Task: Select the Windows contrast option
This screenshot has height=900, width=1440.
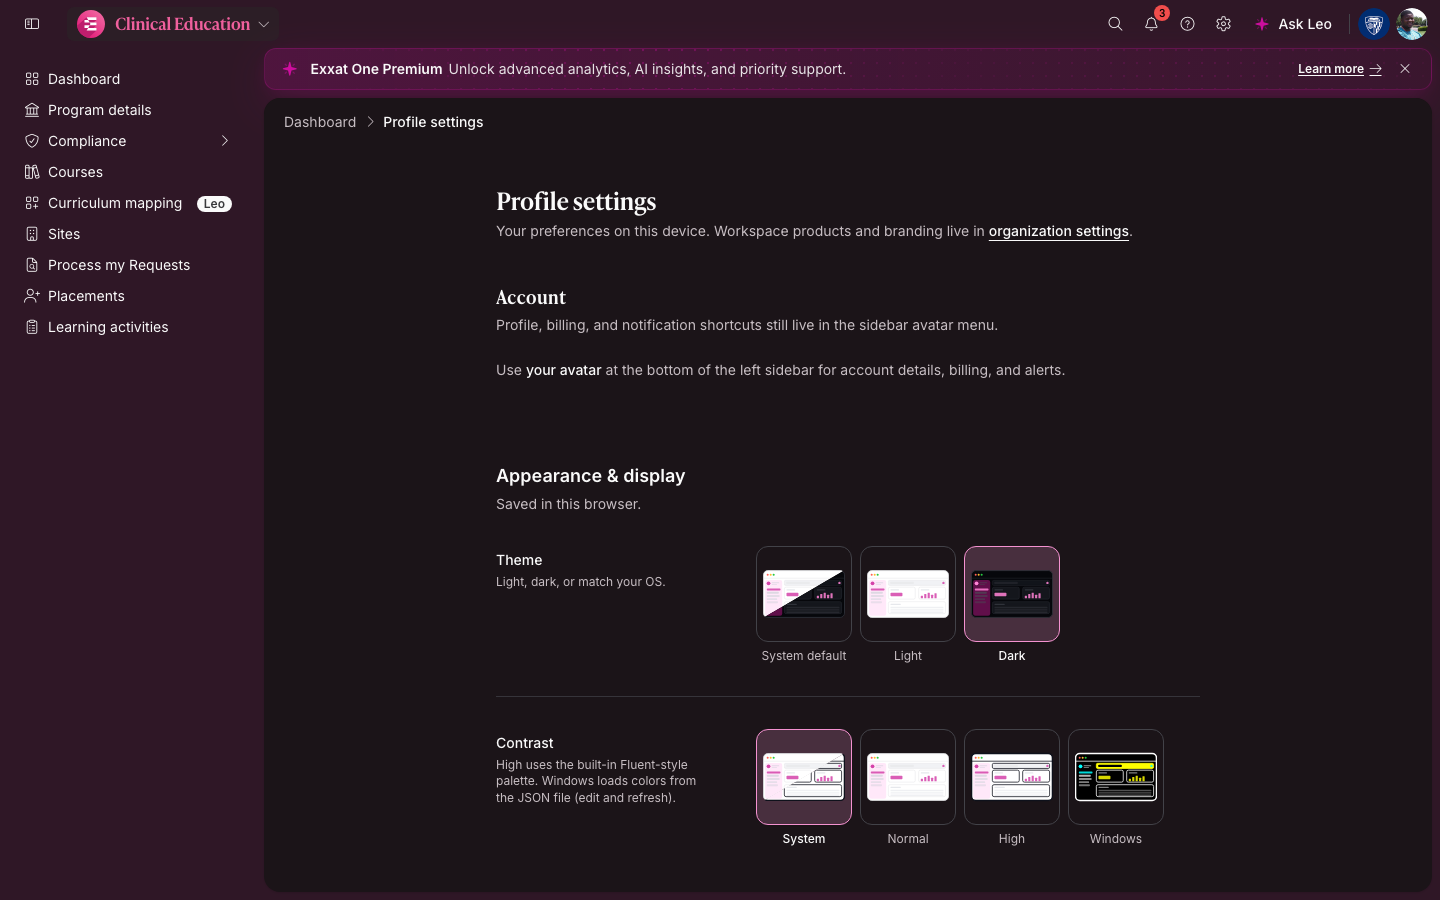Action: pyautogui.click(x=1116, y=777)
